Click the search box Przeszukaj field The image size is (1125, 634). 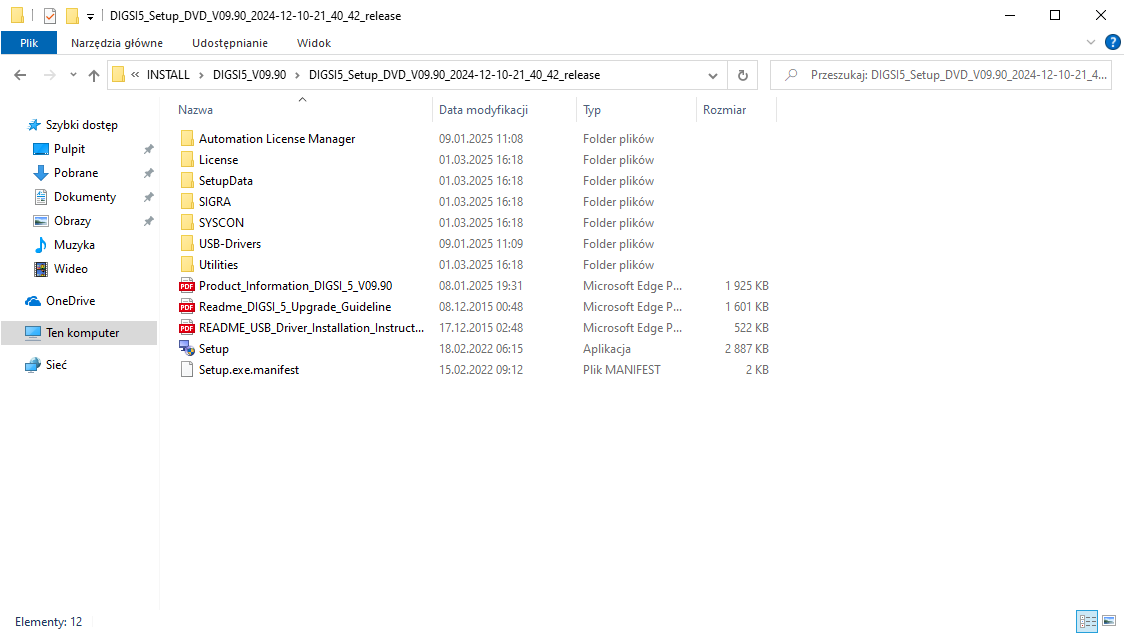click(941, 75)
